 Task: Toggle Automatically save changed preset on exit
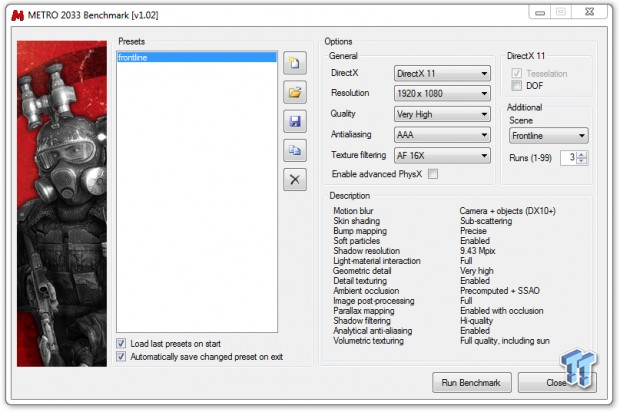121,357
